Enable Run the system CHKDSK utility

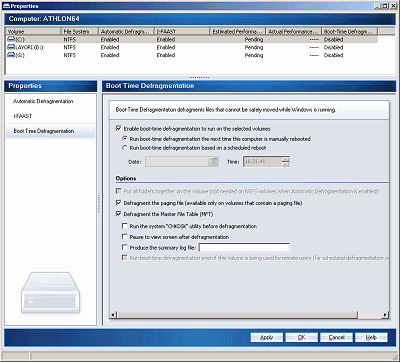(x=125, y=226)
